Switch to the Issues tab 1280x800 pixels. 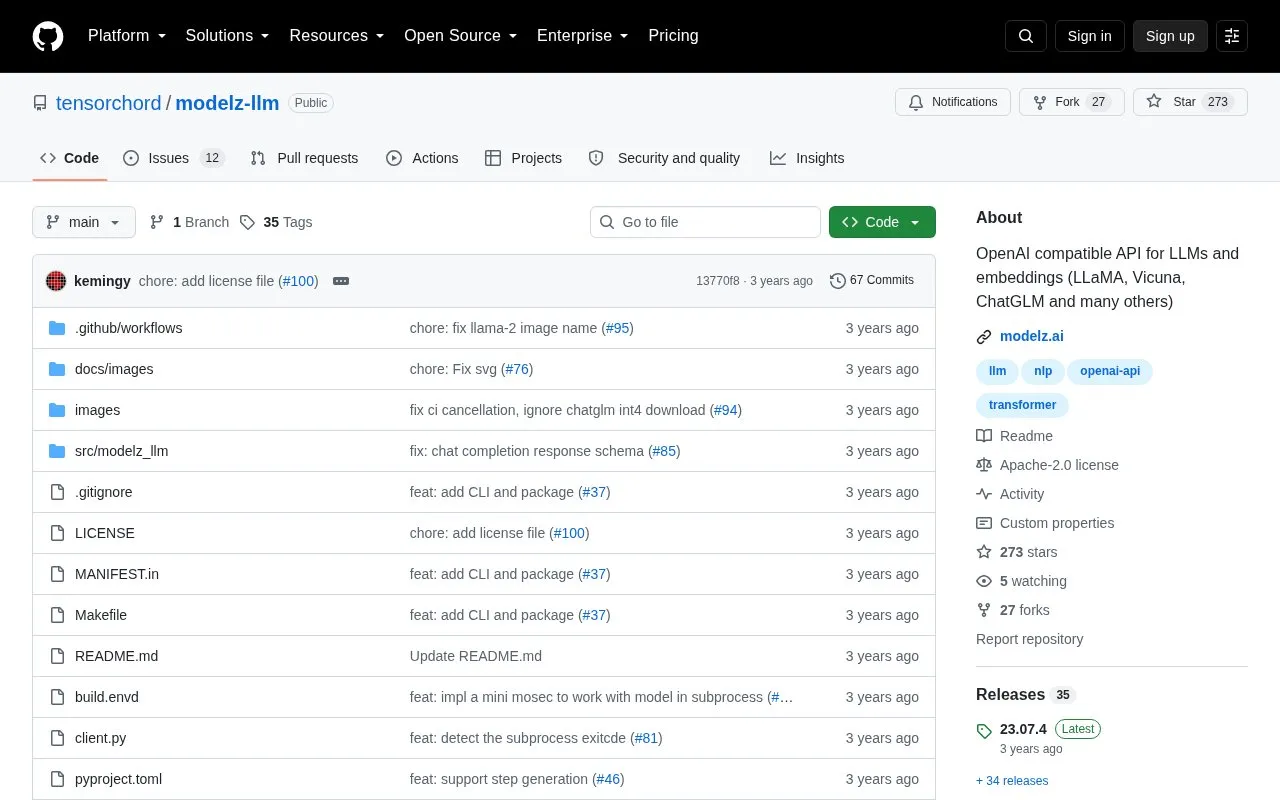tap(174, 158)
